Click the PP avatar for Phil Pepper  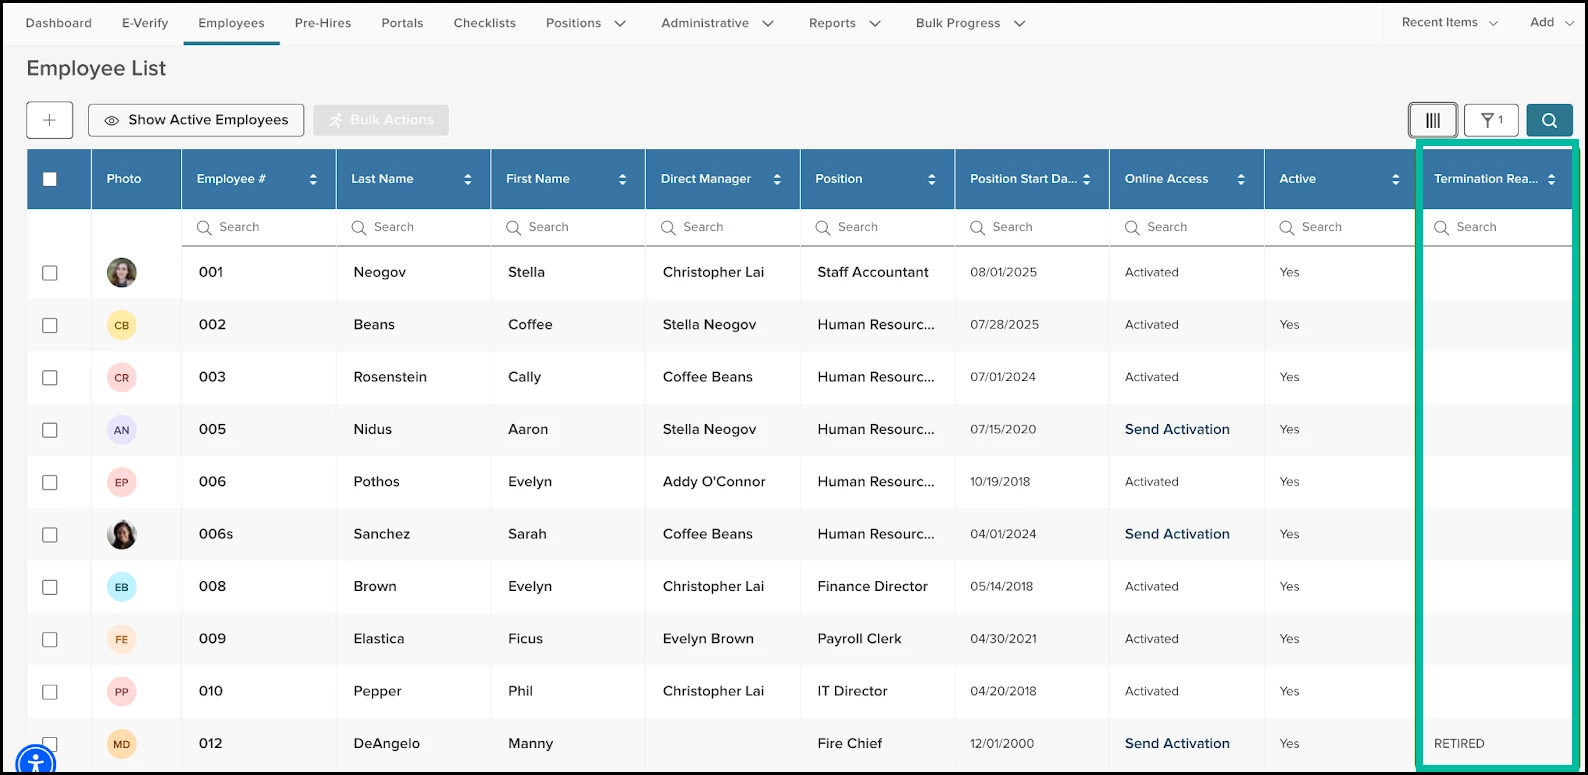(122, 691)
